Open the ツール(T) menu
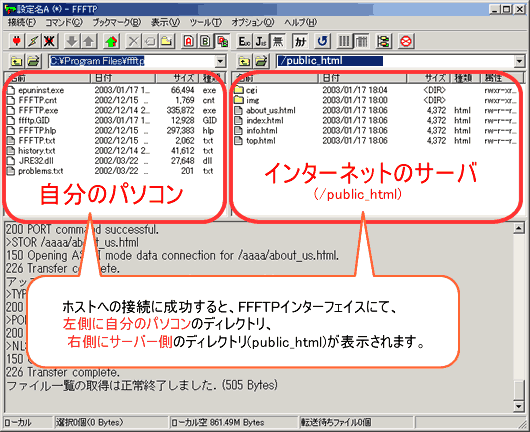 pyautogui.click(x=206, y=23)
